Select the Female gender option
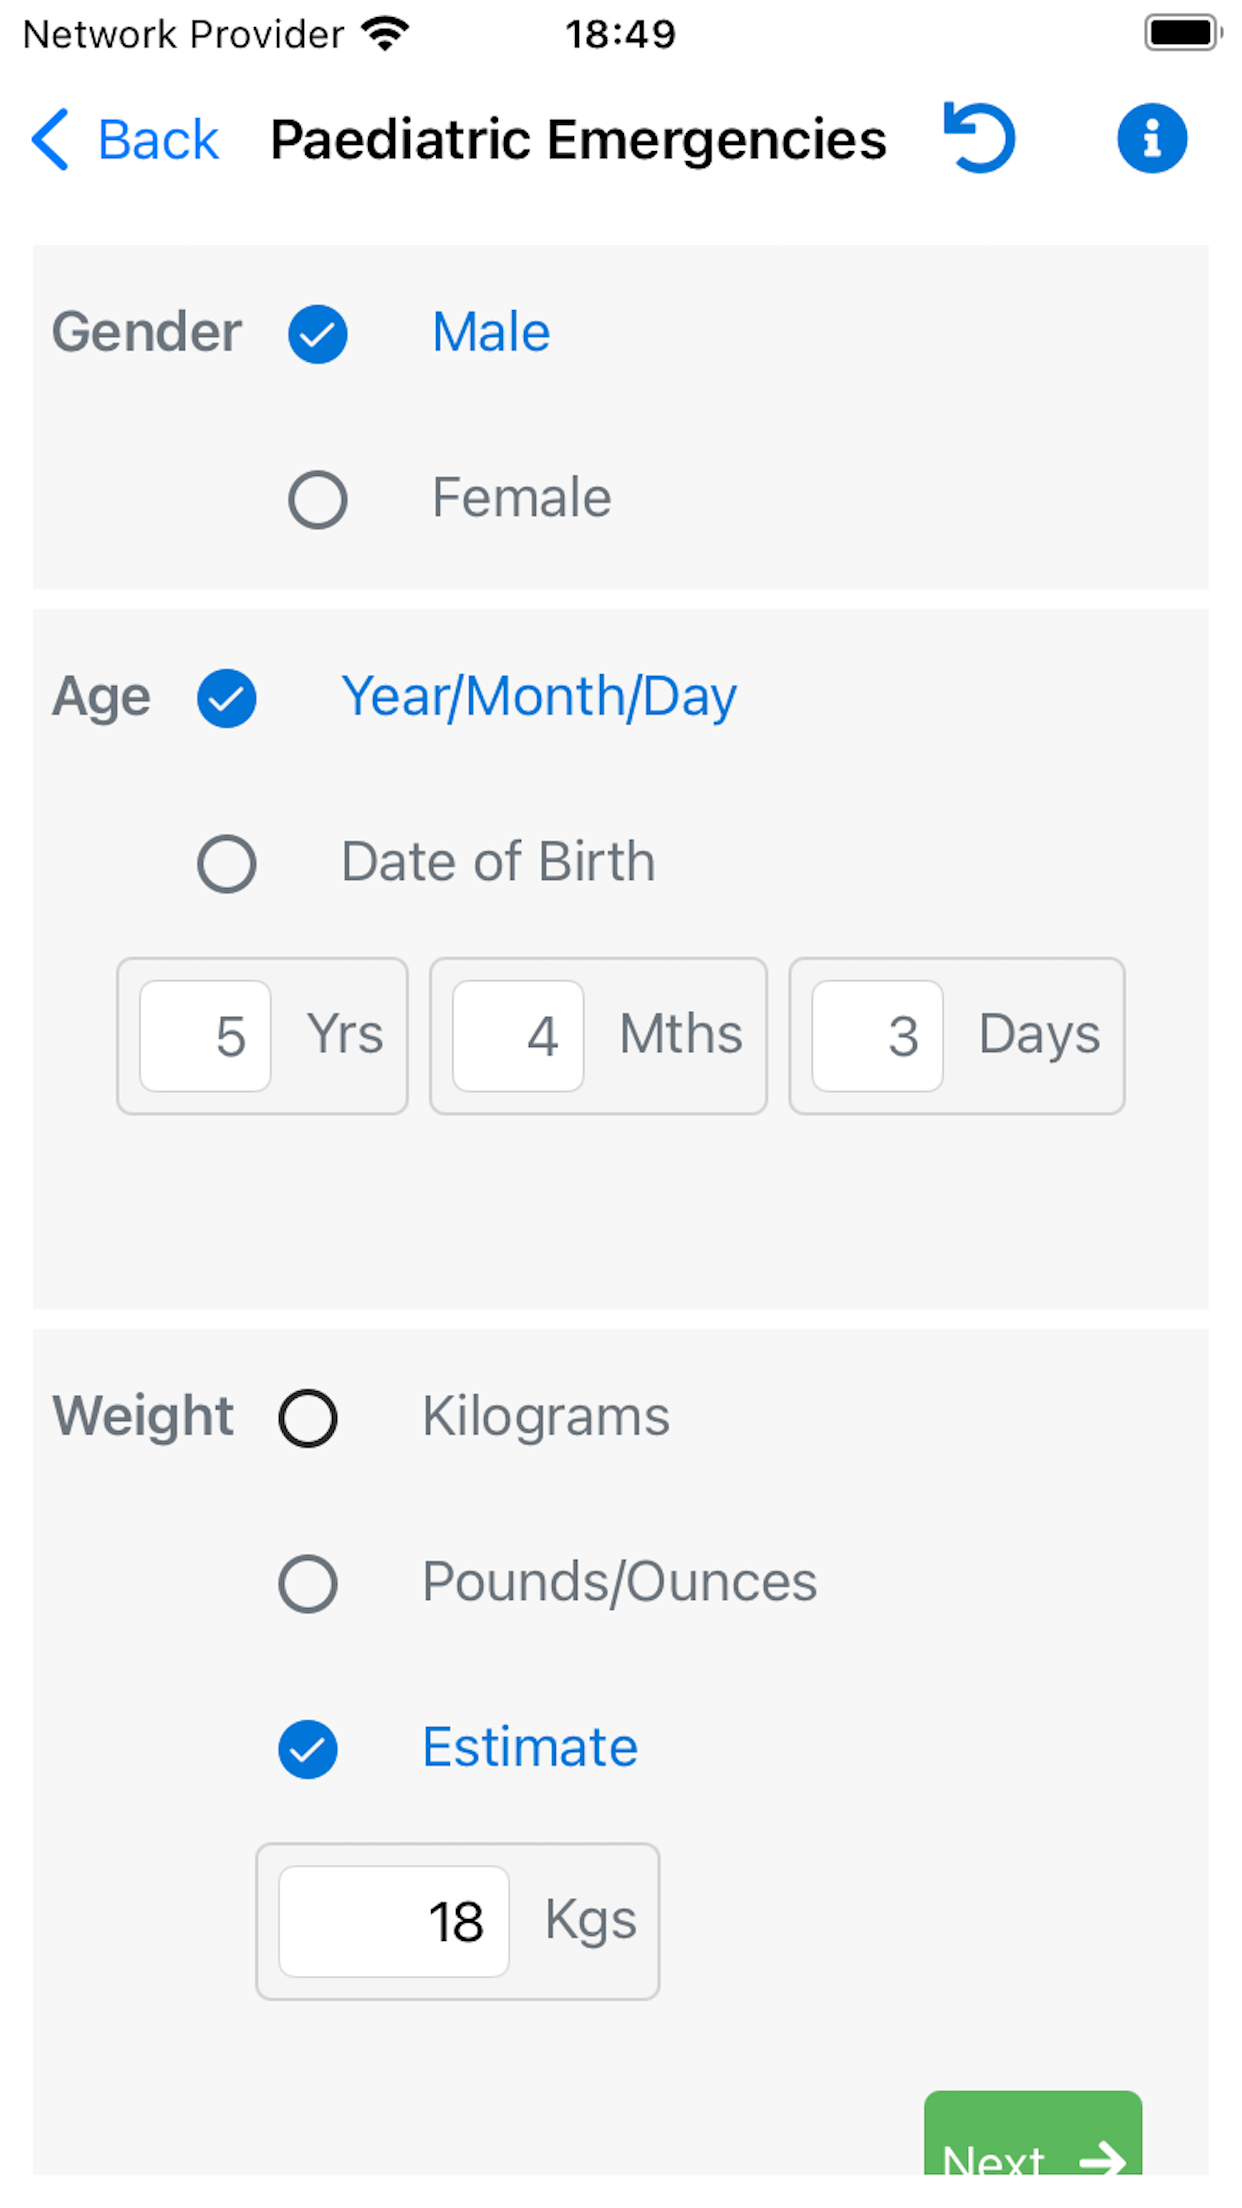 click(x=318, y=499)
